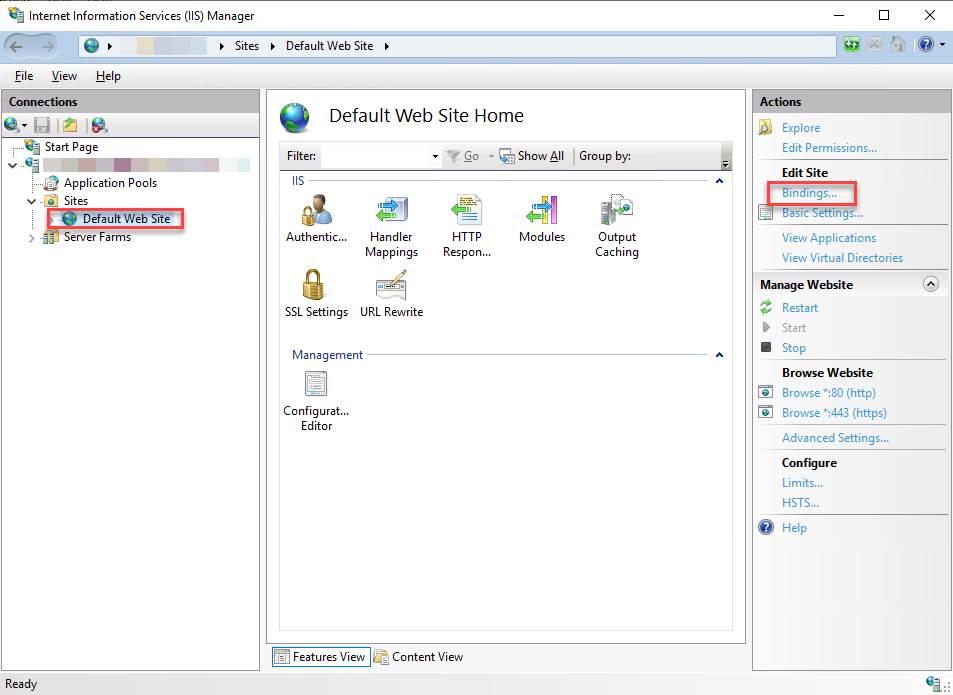
Task: Collapse the IIS feature group
Action: (x=720, y=181)
